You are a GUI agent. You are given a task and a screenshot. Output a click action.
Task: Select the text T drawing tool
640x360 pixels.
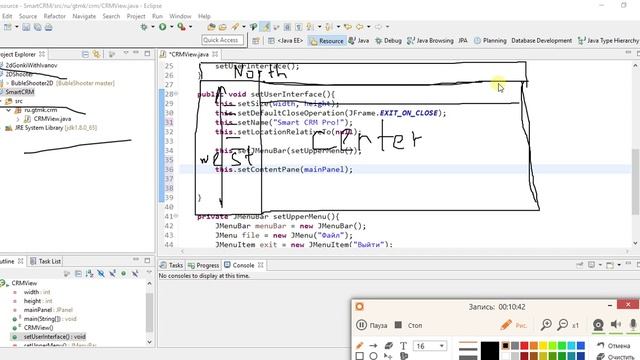coord(403,346)
